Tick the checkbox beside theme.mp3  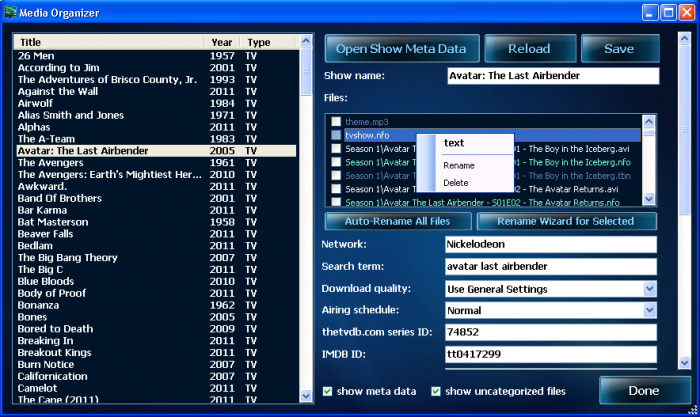[x=336, y=121]
